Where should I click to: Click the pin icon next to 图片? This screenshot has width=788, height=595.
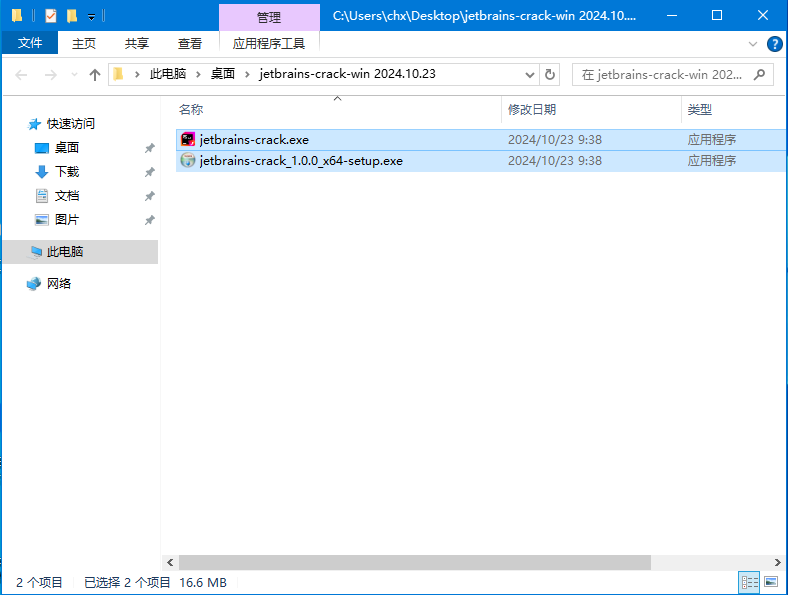149,220
